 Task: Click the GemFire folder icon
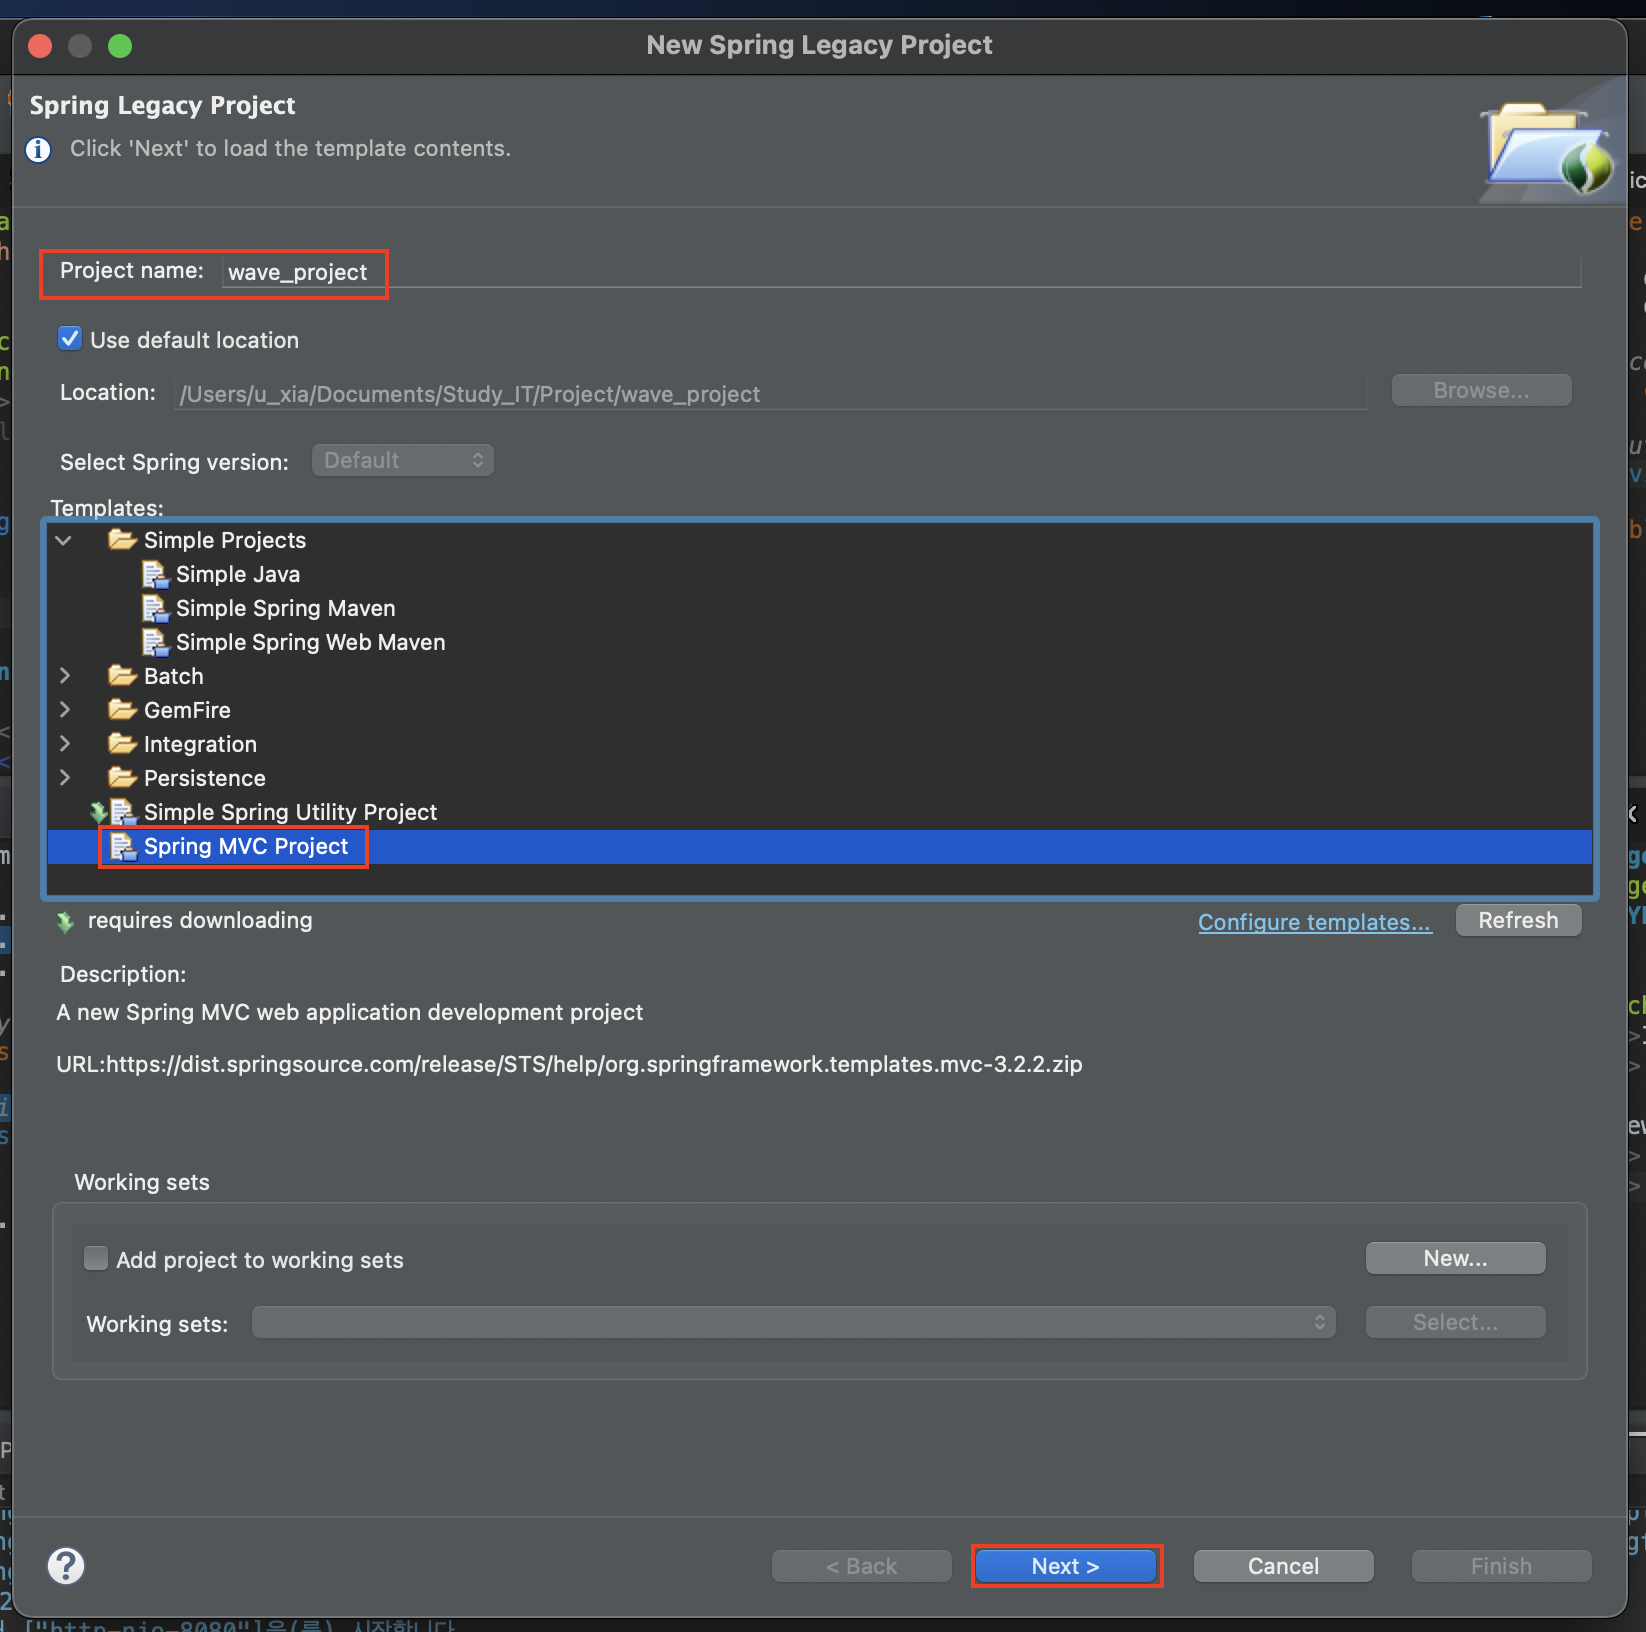pyautogui.click(x=122, y=710)
